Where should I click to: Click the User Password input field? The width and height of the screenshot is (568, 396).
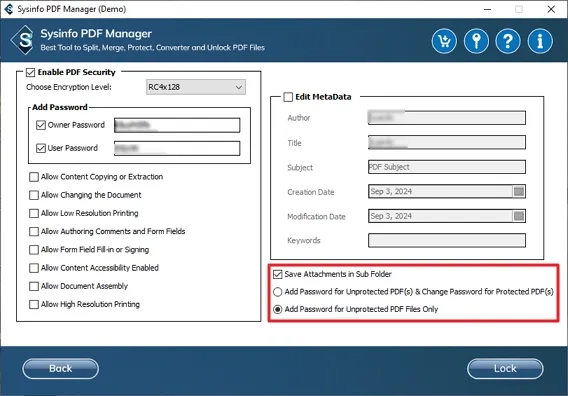click(x=177, y=148)
